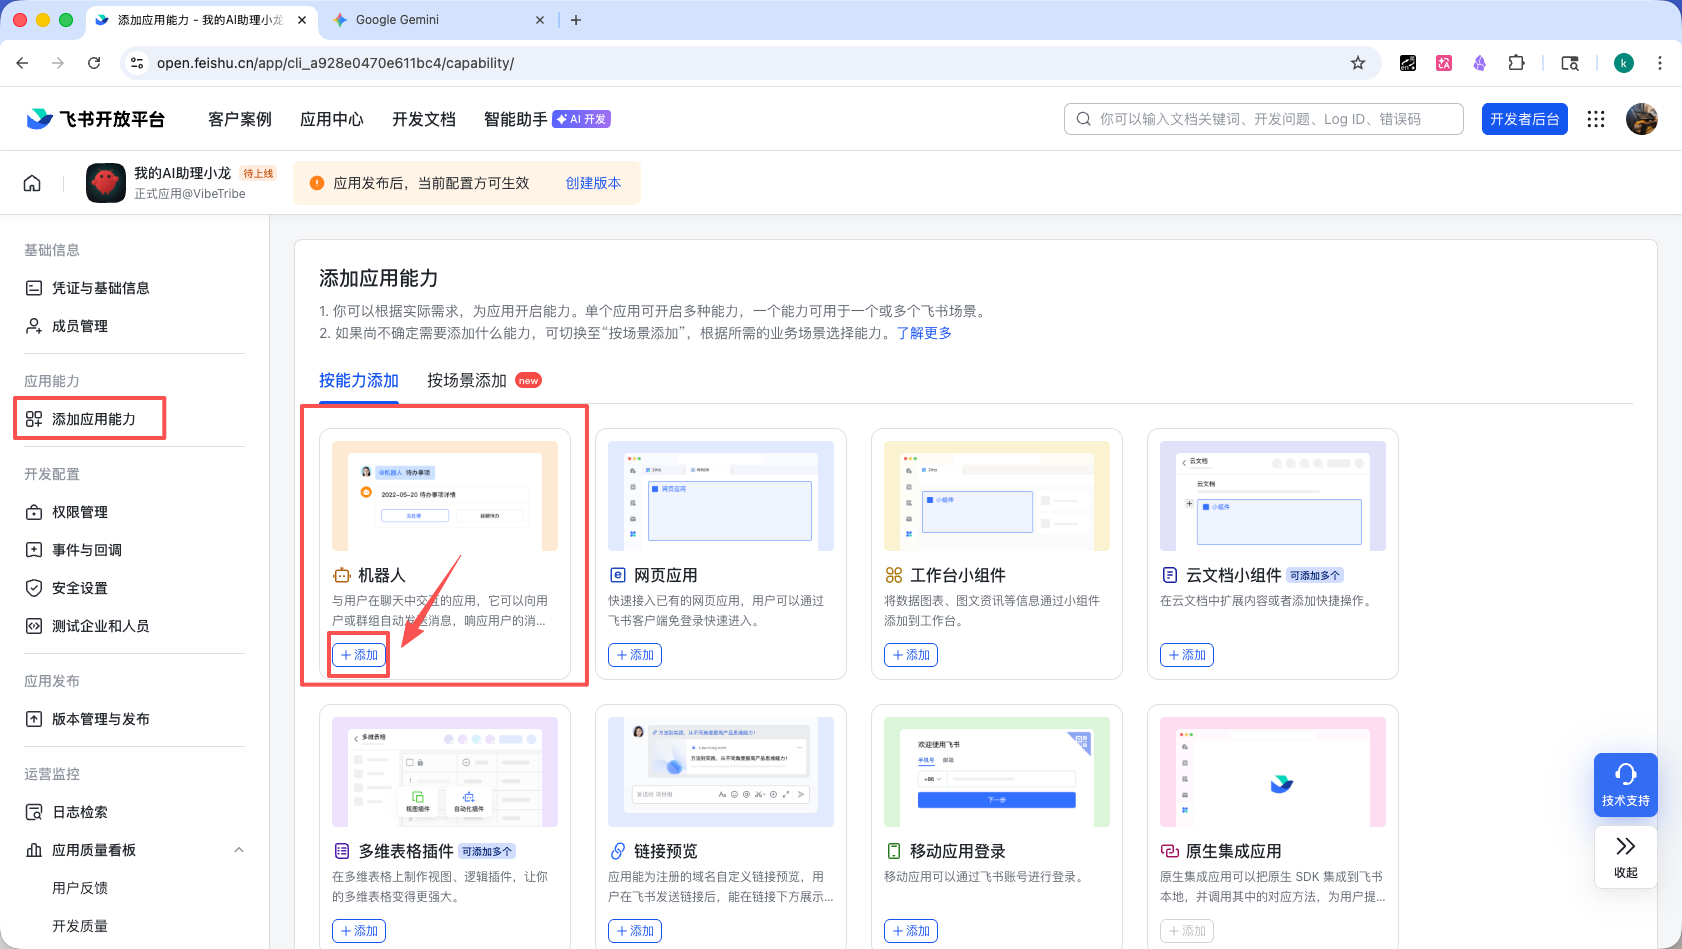1682x949 pixels.
Task: Open 权限管理 in the sidebar
Action: coord(80,512)
